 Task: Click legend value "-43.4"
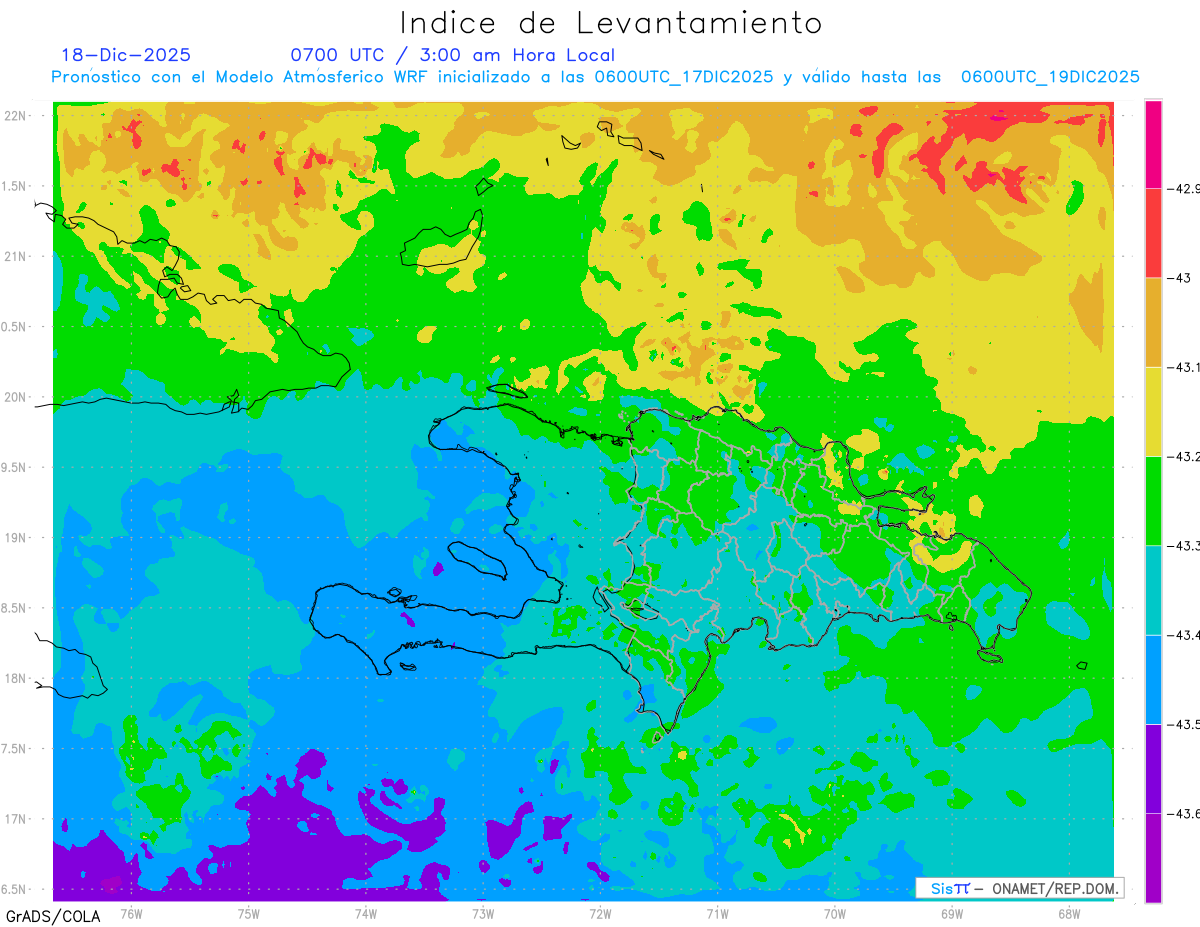click(x=1183, y=635)
